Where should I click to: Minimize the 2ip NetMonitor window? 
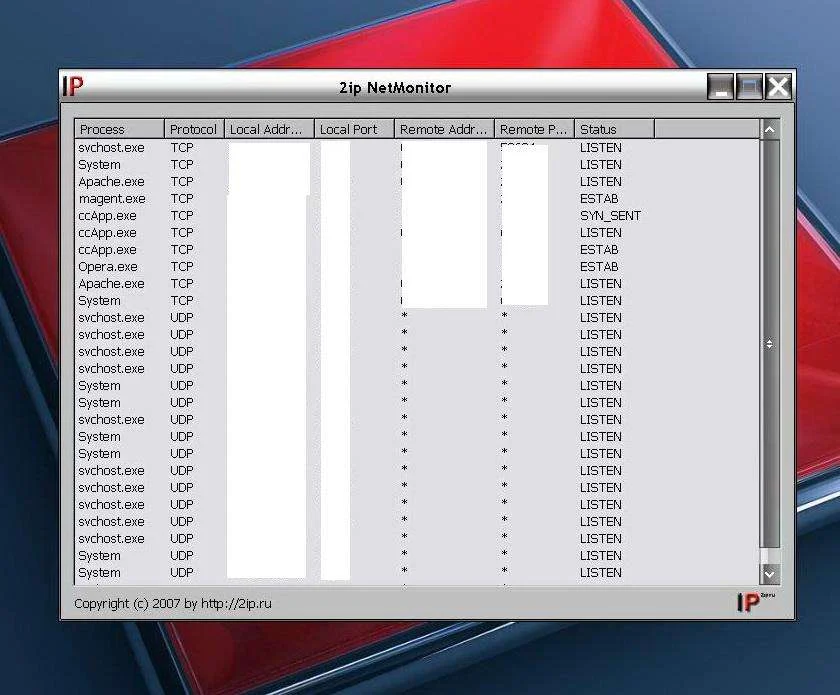720,87
